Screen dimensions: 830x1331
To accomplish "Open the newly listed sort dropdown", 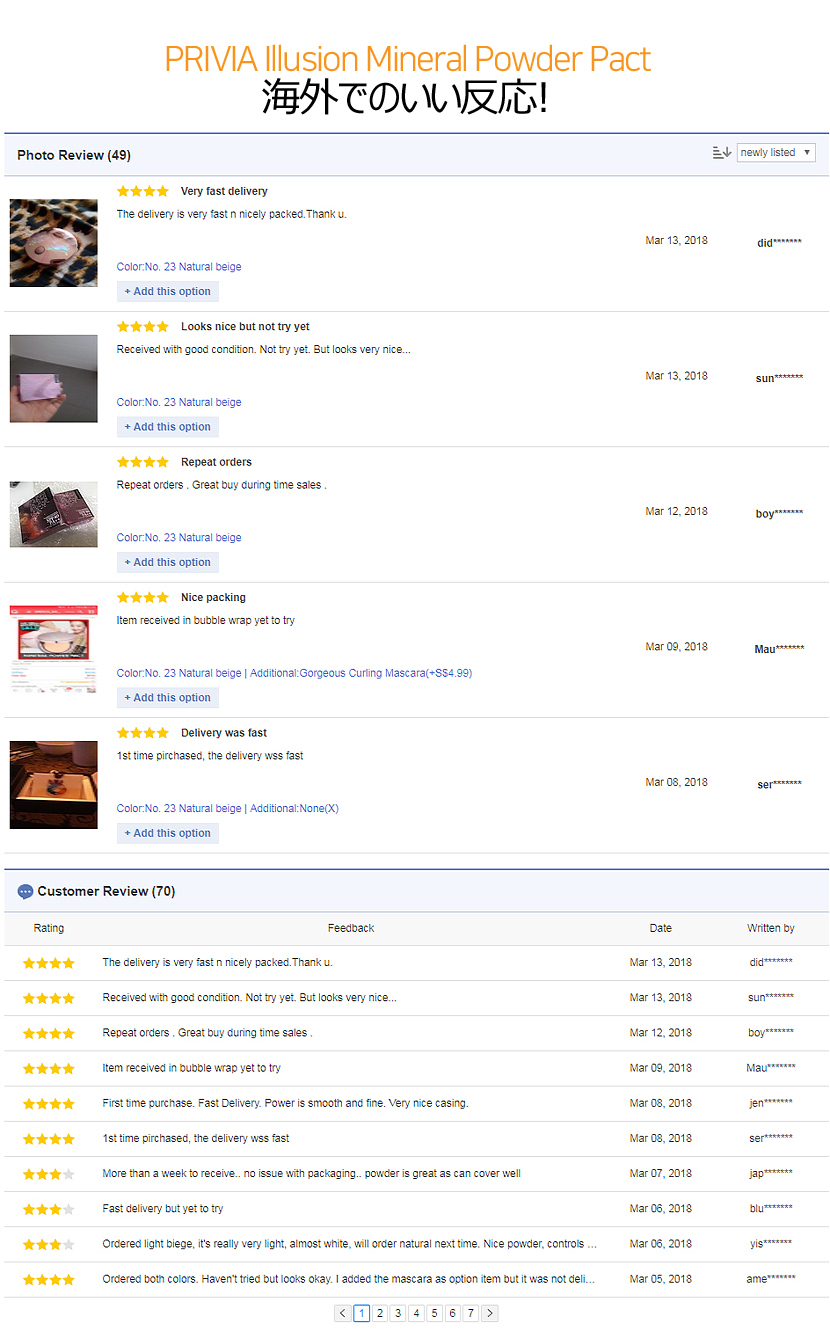I will (x=776, y=153).
